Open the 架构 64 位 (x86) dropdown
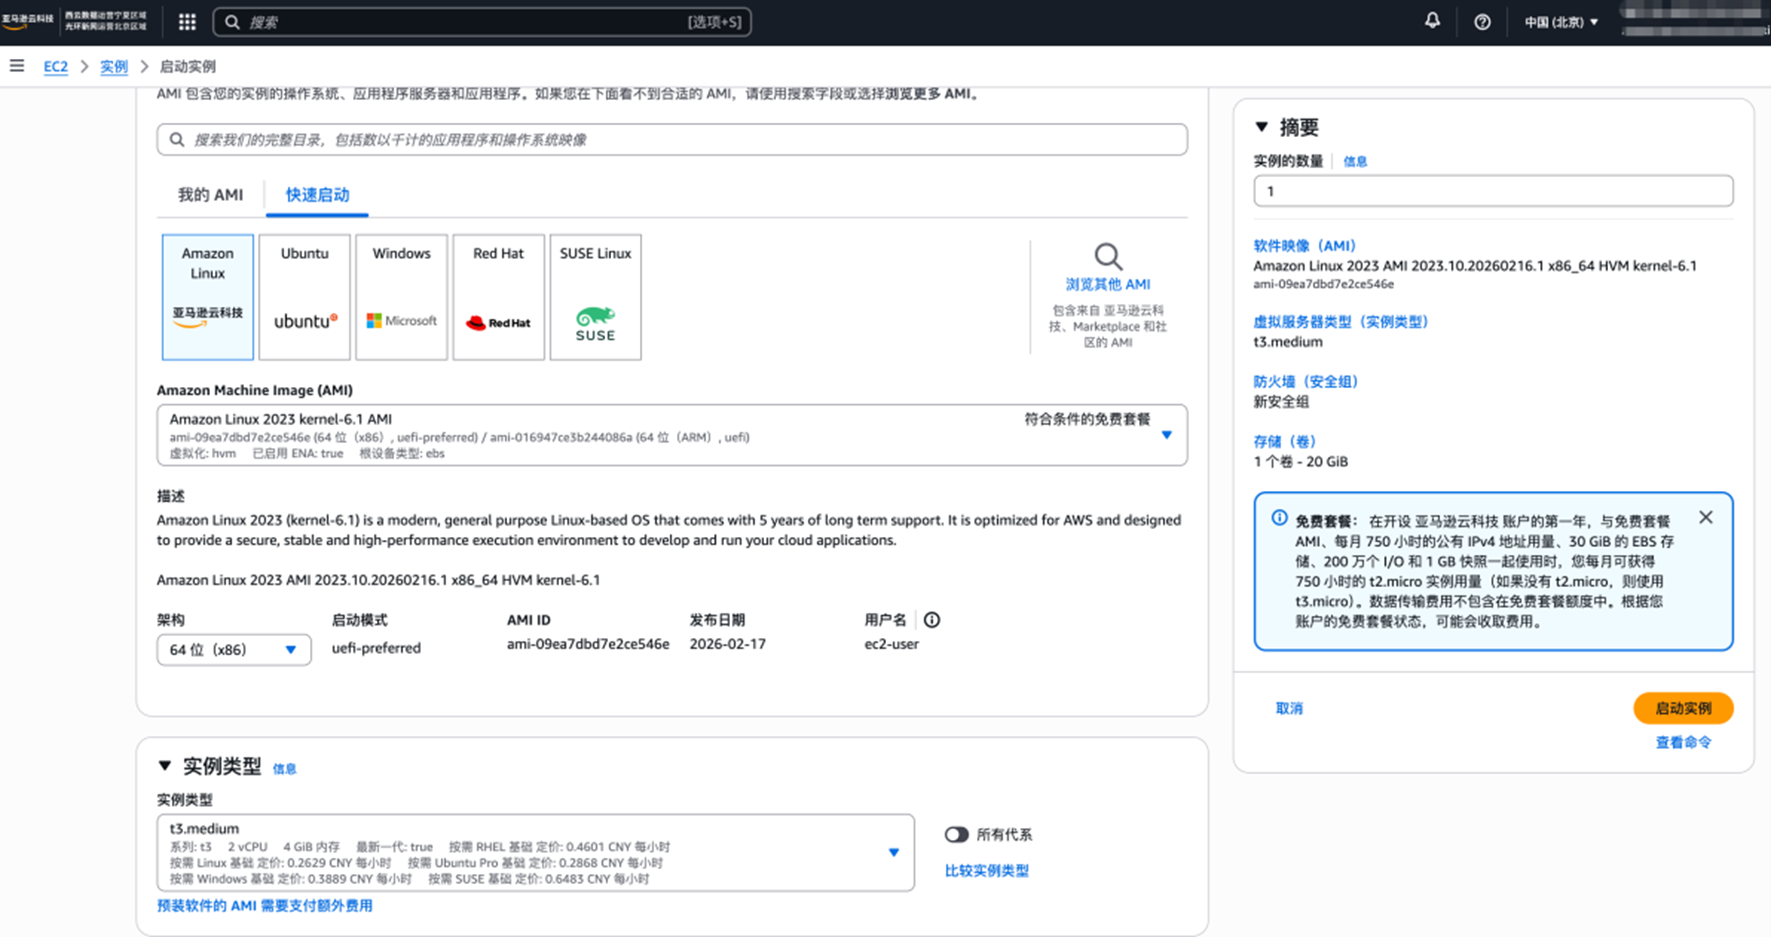The width and height of the screenshot is (1771, 937). [x=234, y=650]
